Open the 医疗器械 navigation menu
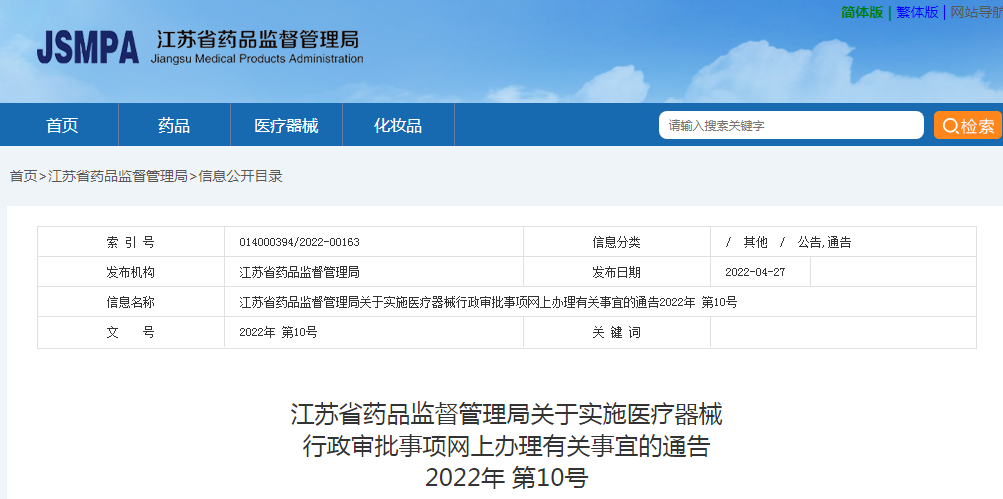Image resolution: width=1003 pixels, height=499 pixels. click(286, 125)
